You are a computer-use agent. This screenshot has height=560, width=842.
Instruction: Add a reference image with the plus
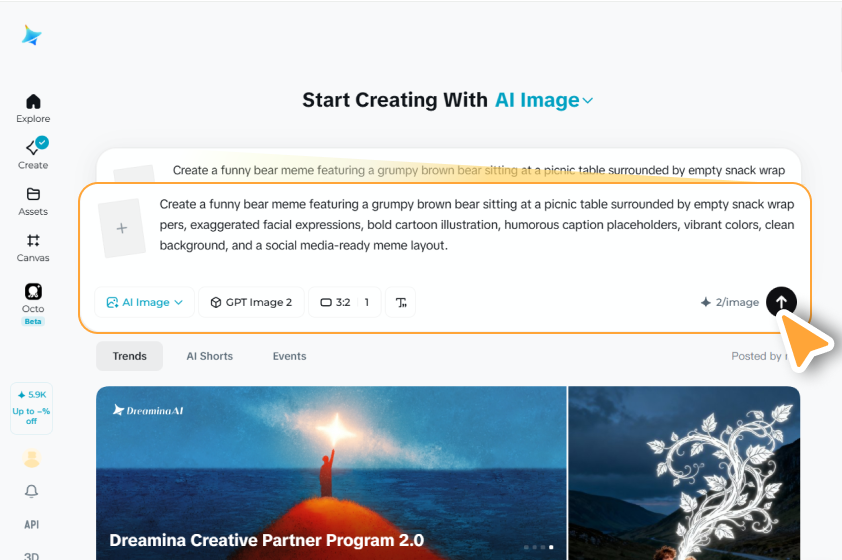122,228
